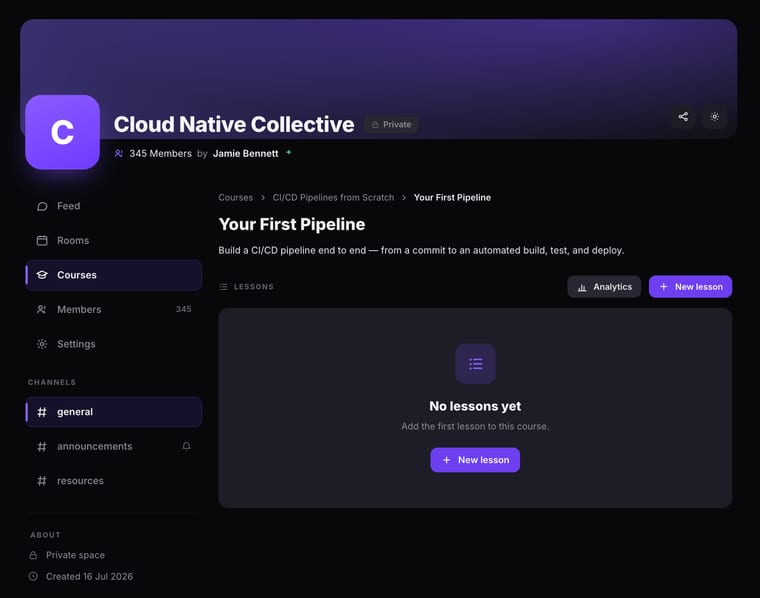Click the chevron before Your First Pipeline breadcrumb
Screen dimensions: 760x598
coord(404,198)
